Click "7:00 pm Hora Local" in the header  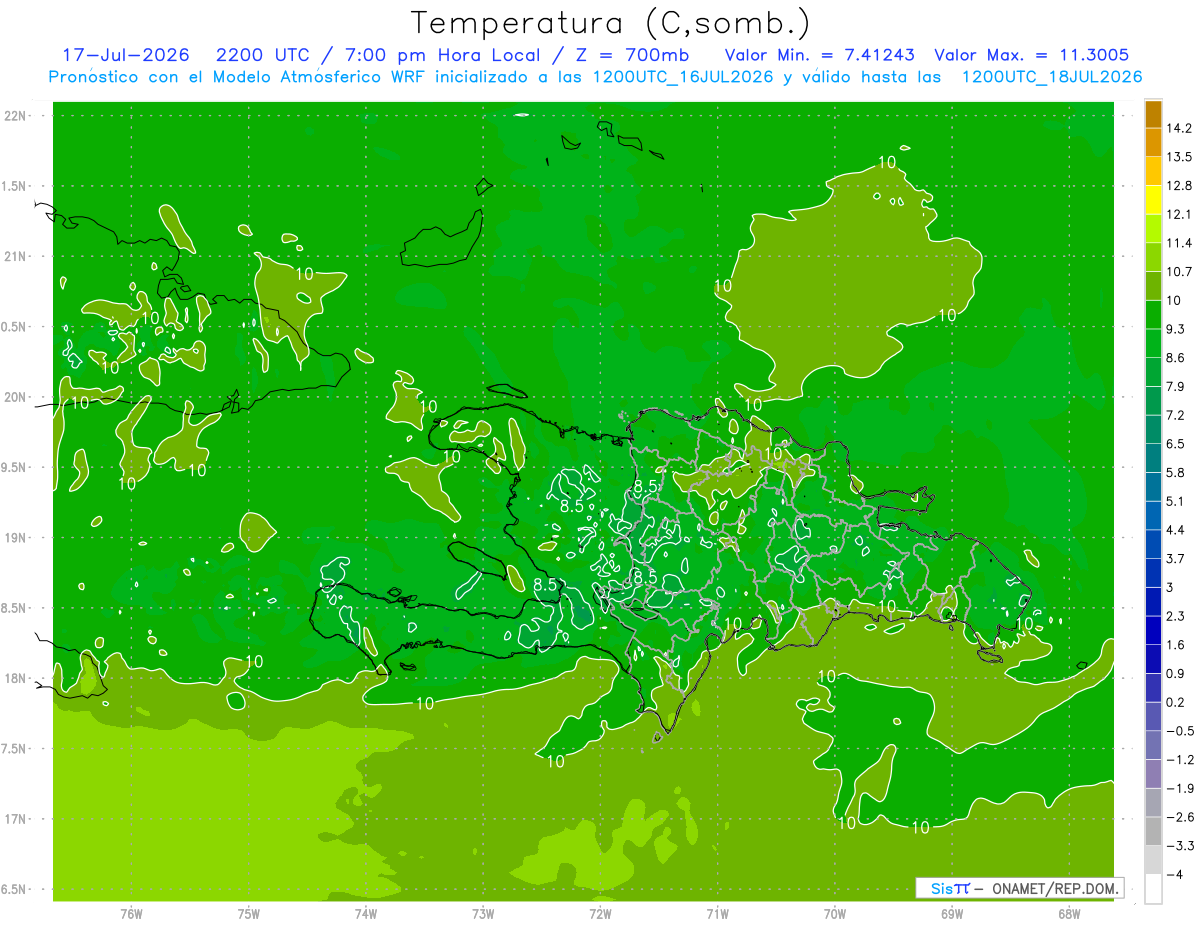(x=444, y=55)
